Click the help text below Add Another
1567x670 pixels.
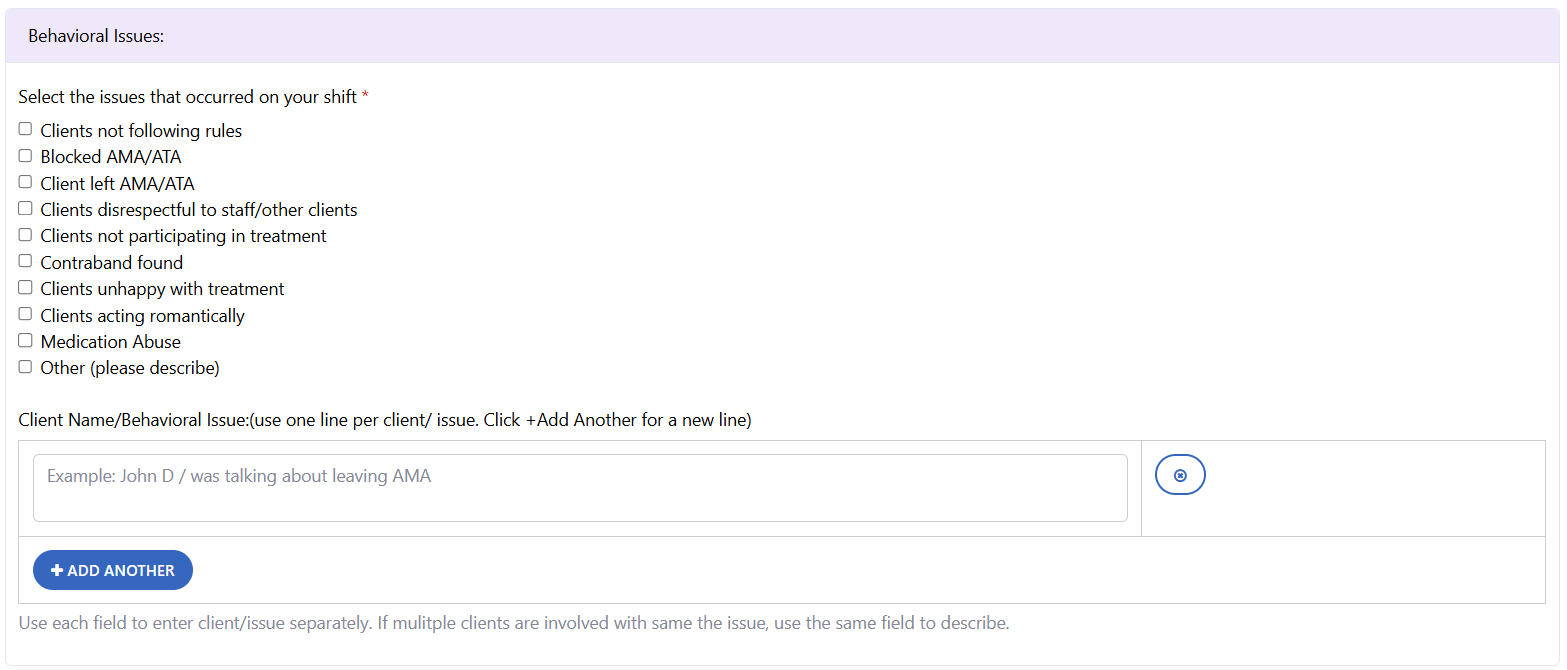(514, 623)
